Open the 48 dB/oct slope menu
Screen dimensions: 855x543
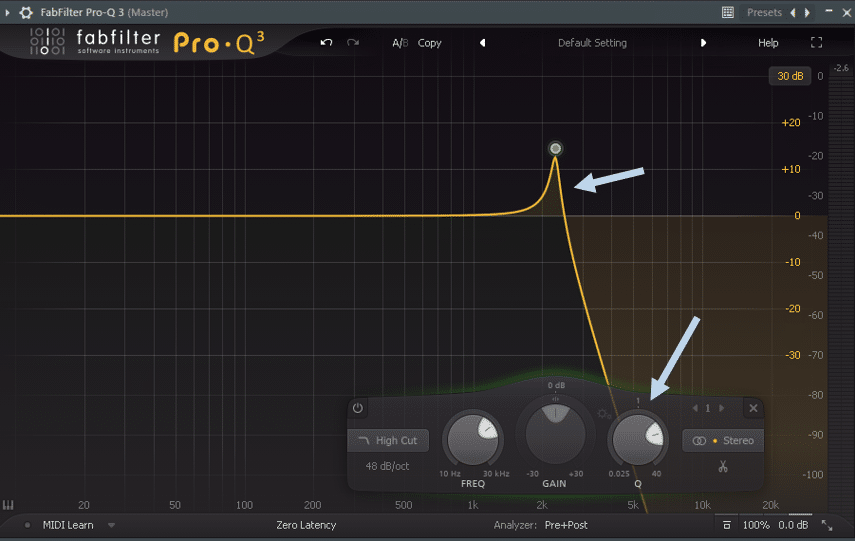[x=387, y=466]
